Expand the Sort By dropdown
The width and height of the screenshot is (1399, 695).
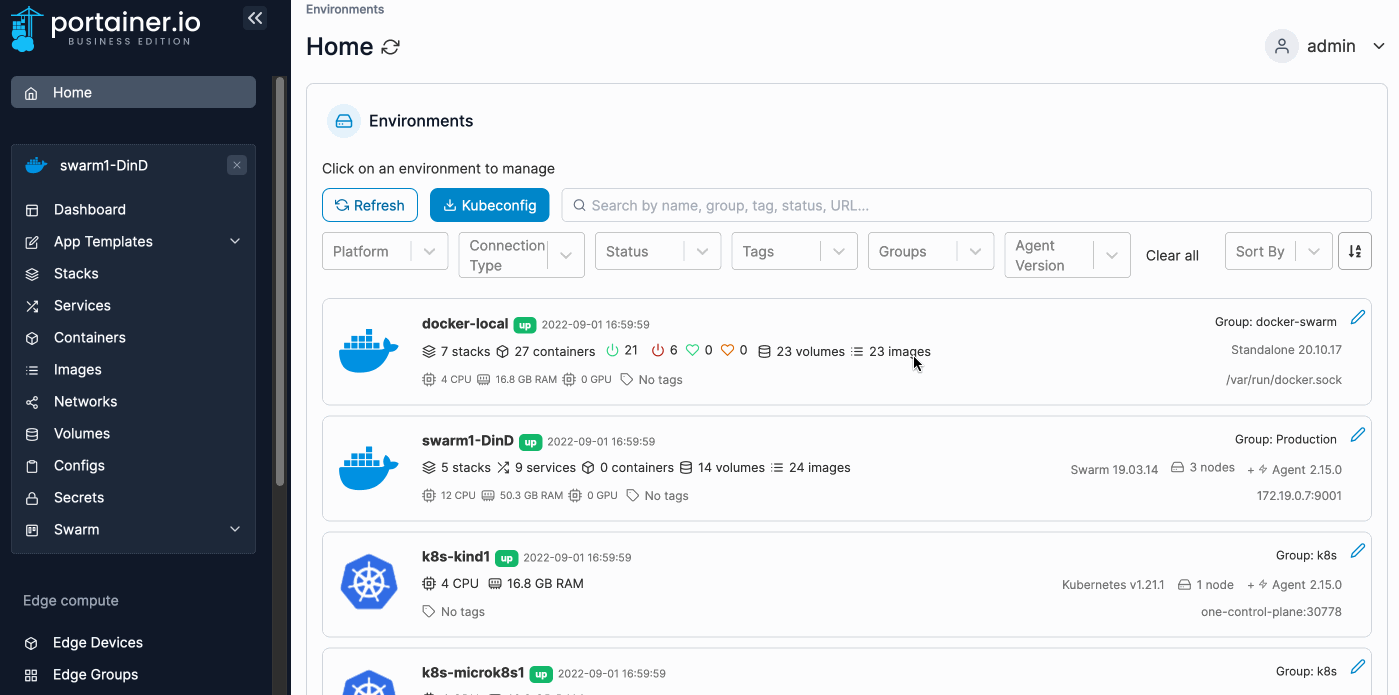tap(1278, 252)
